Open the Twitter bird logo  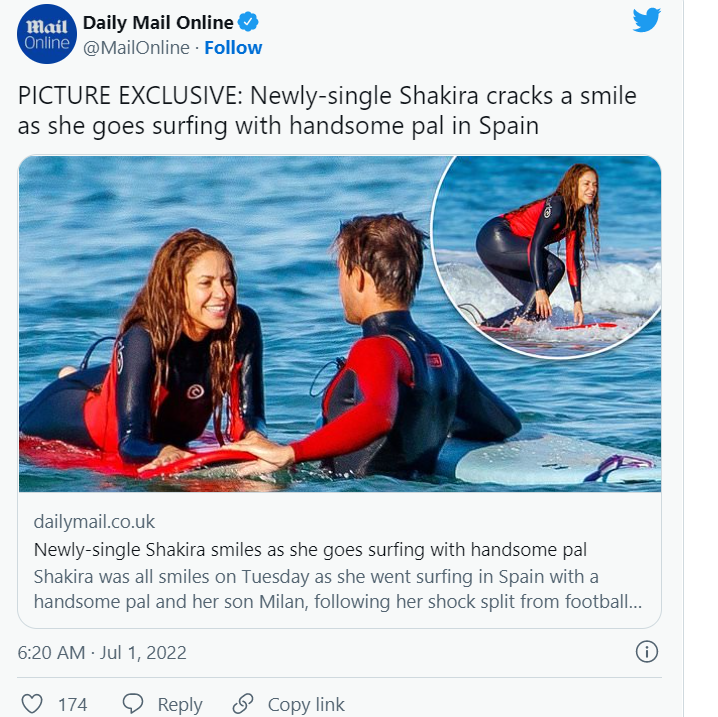tap(647, 20)
